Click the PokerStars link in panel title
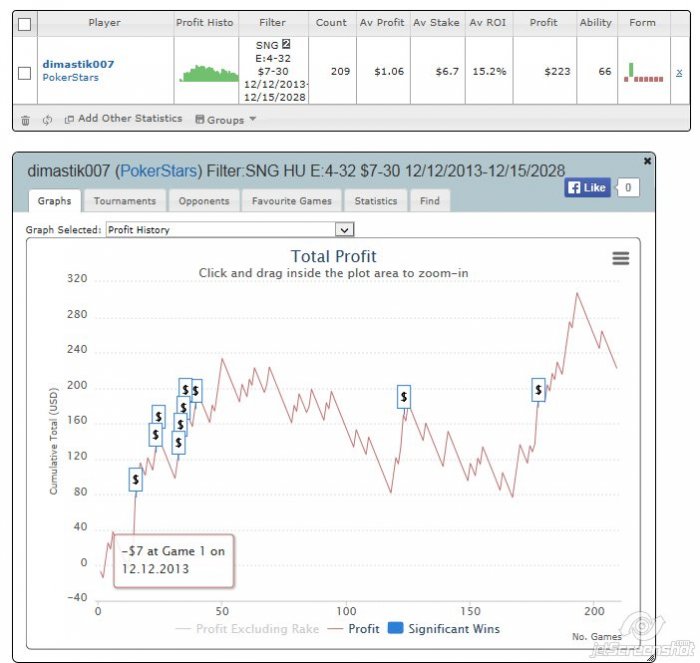 point(159,171)
